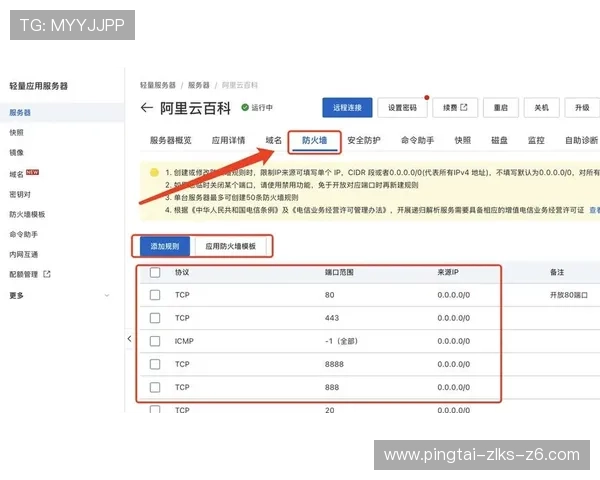Click the 应用防火墙模板 button
Screen dimensions: 600x480
tap(231, 246)
